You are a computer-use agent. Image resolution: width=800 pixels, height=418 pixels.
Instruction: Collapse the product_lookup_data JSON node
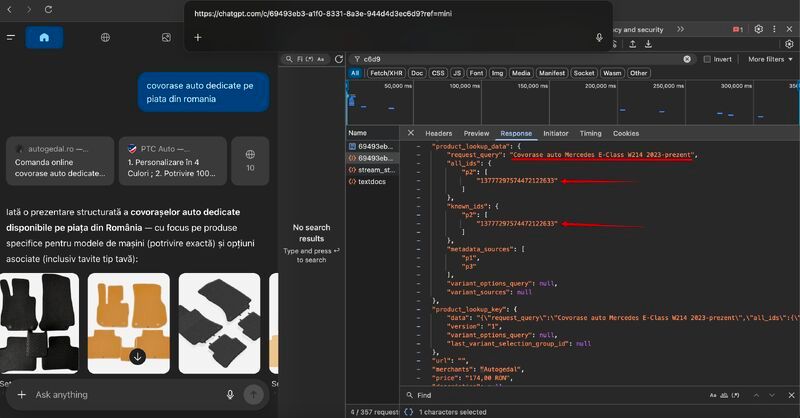point(419,146)
